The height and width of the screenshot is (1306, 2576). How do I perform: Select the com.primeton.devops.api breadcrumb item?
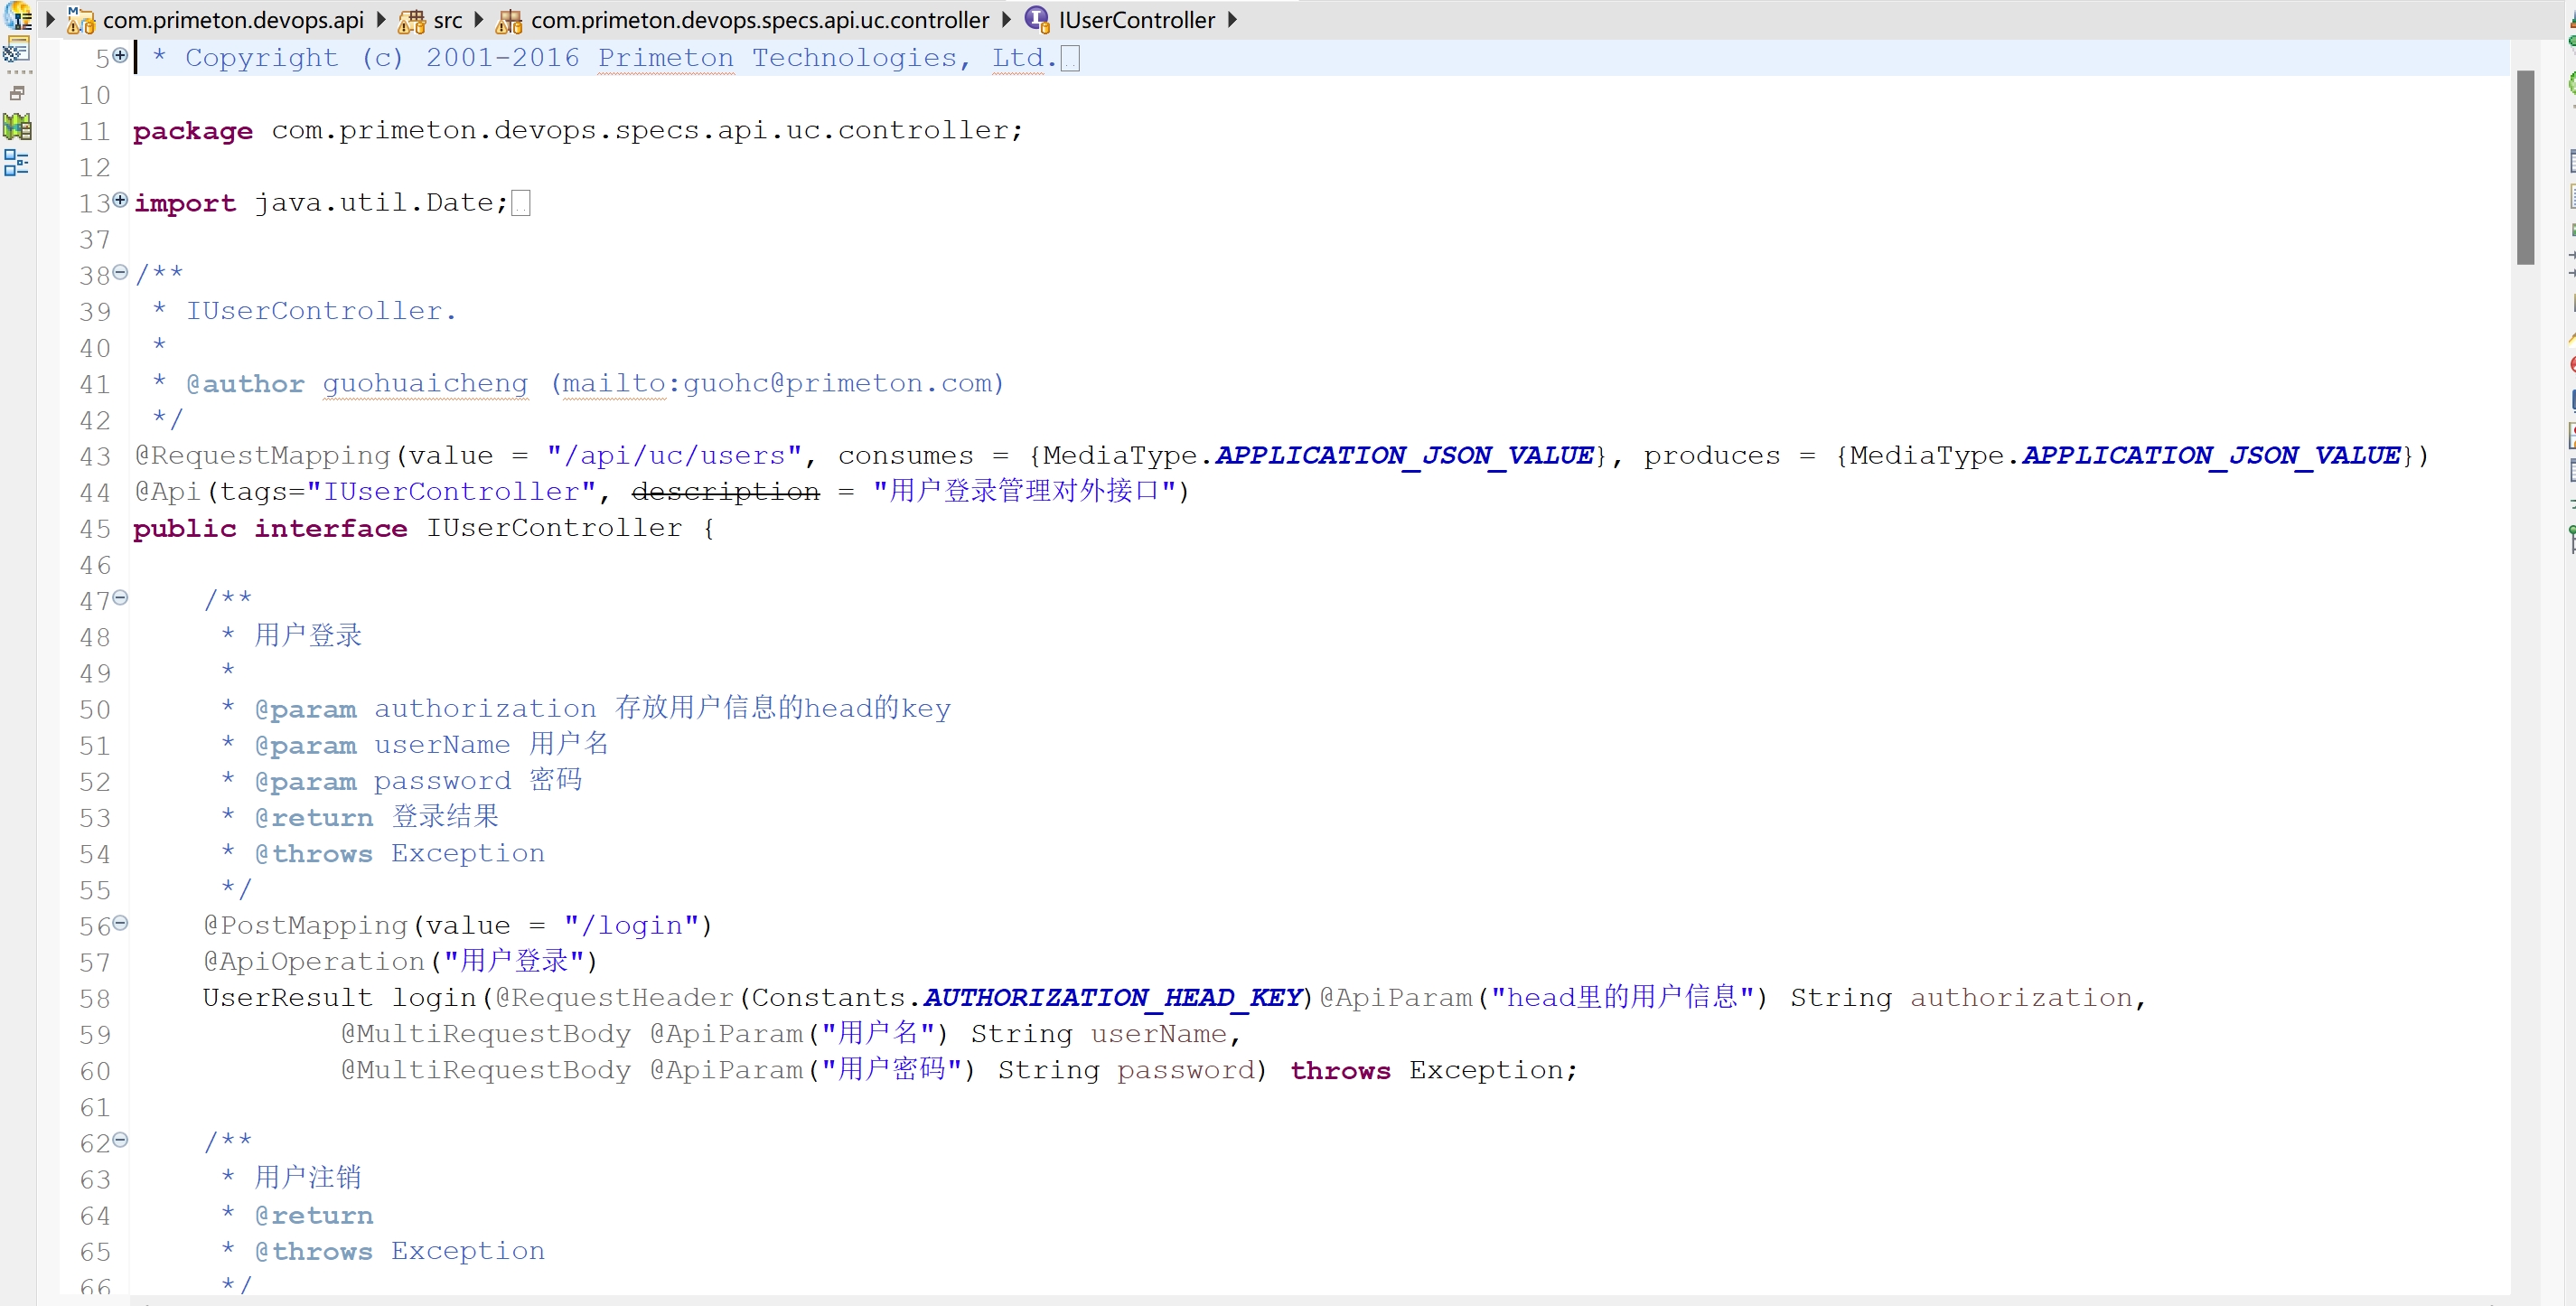(233, 20)
